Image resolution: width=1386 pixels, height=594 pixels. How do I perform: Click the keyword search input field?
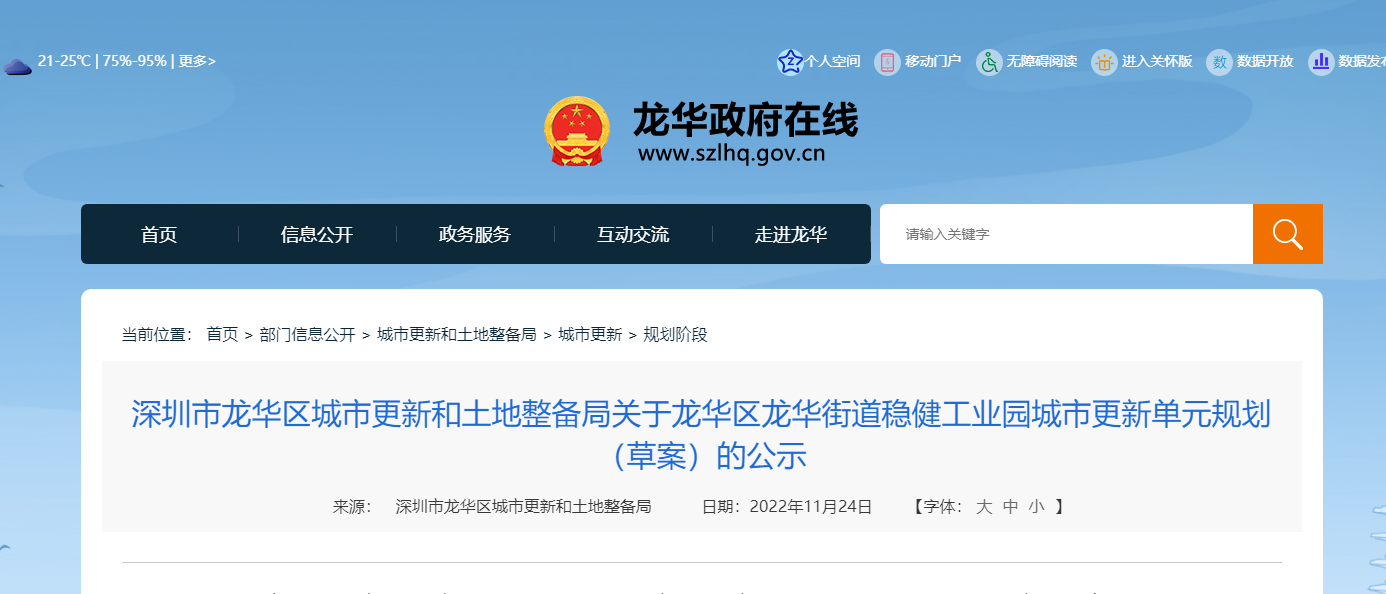click(x=1065, y=234)
